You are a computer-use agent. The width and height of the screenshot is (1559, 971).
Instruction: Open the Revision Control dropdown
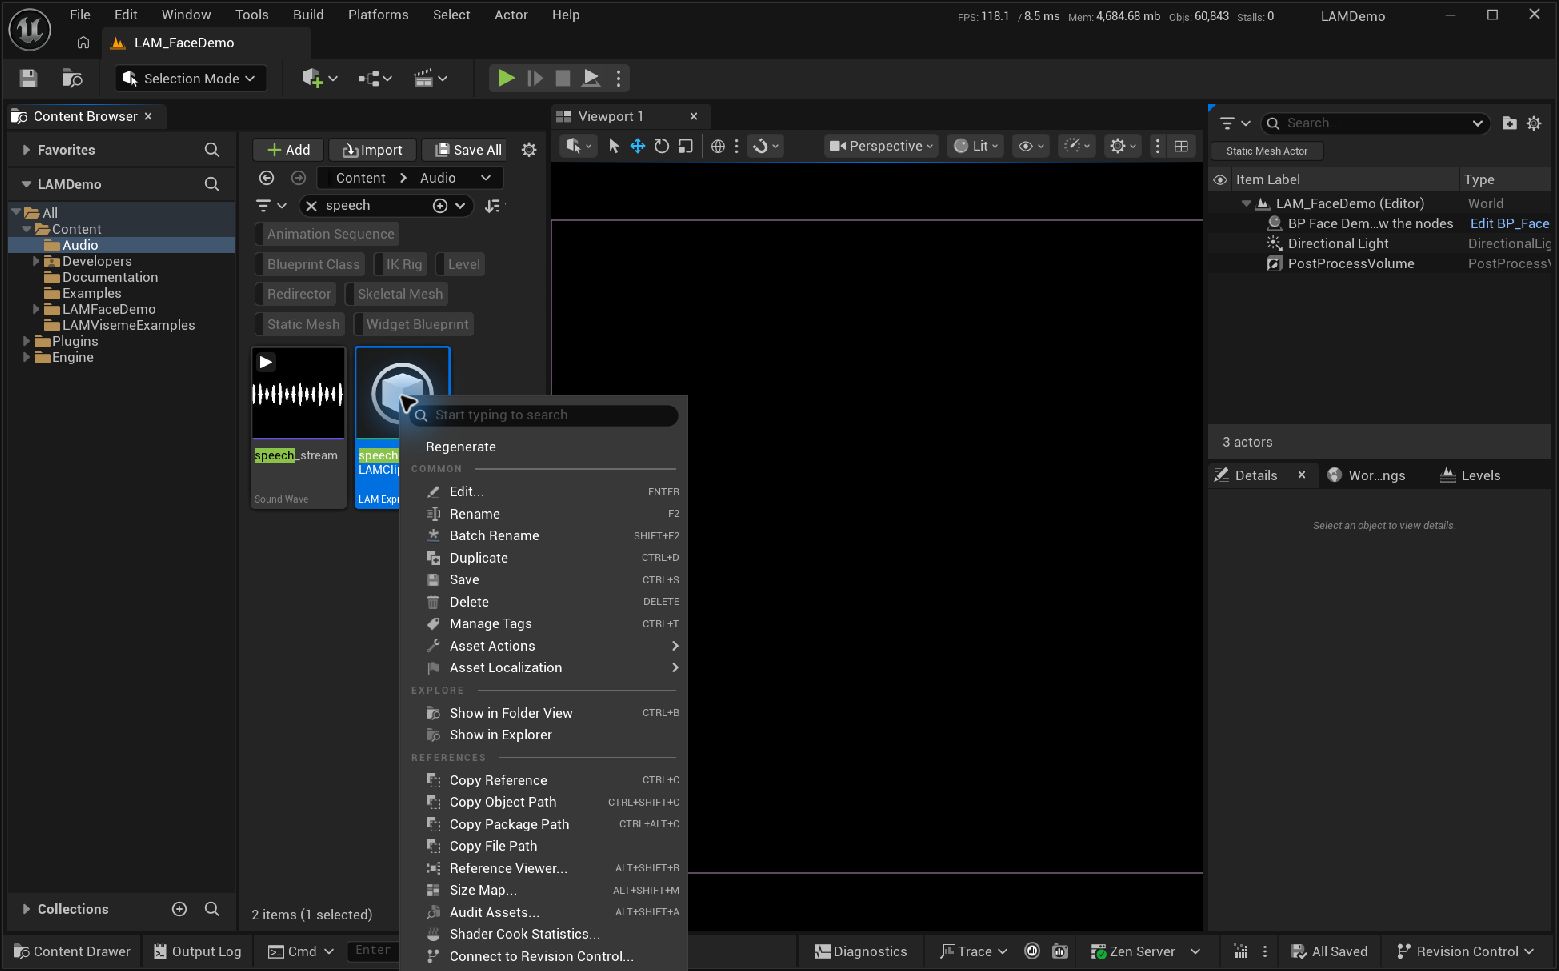[x=1465, y=951]
